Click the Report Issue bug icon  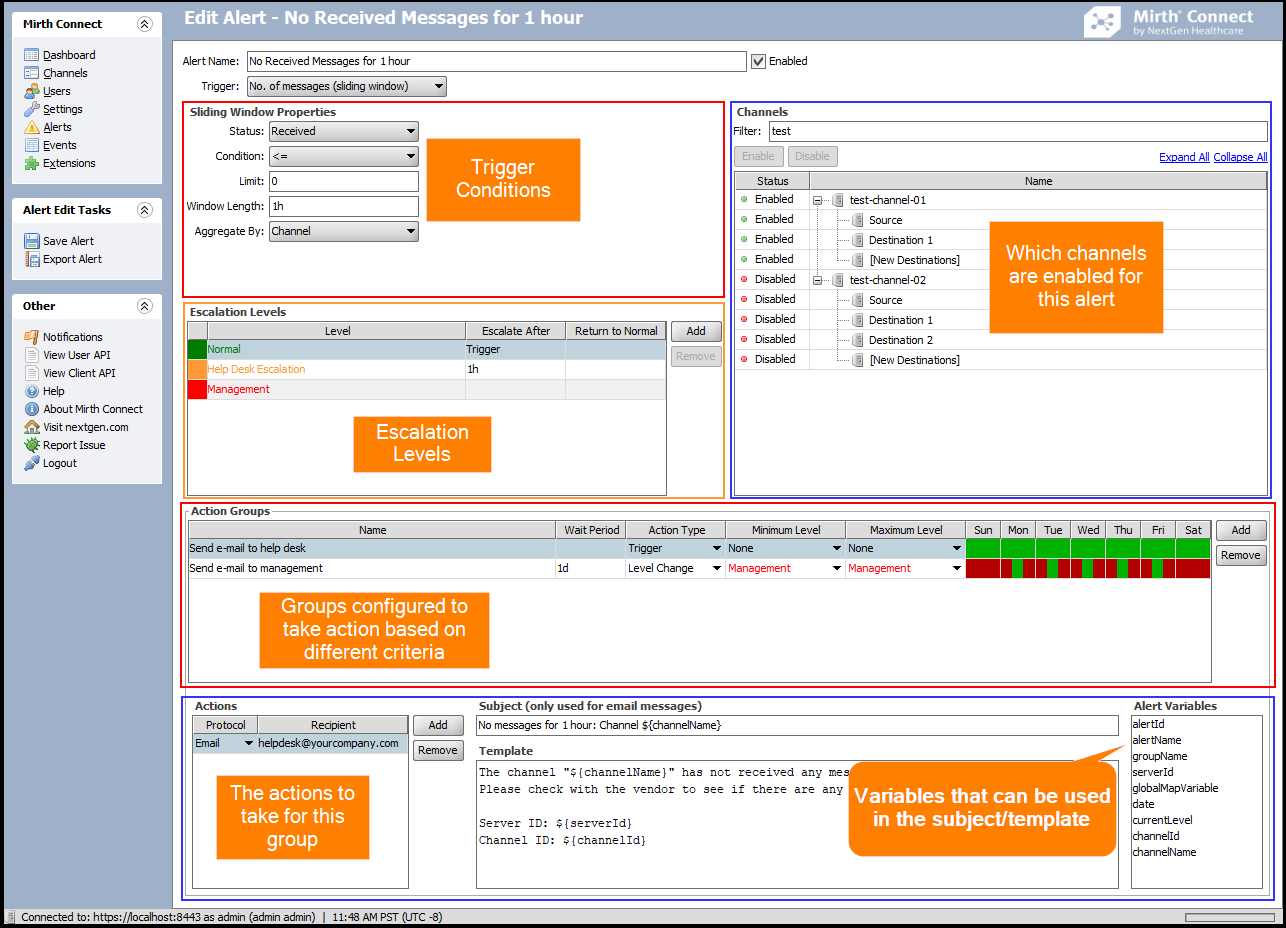[31, 445]
